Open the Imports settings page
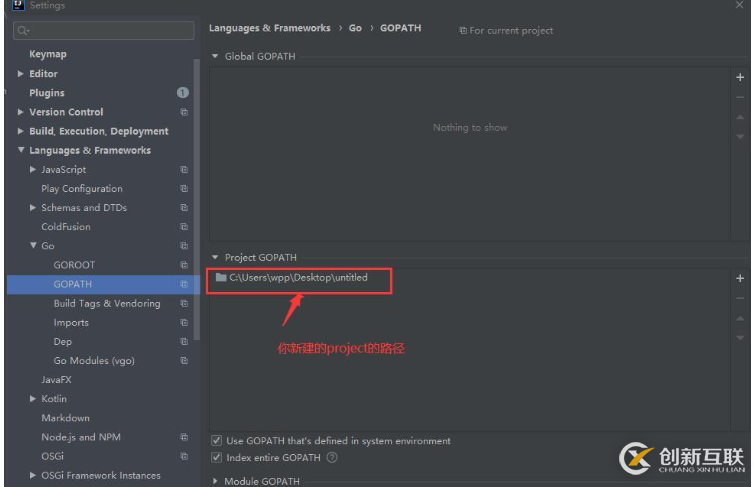The width and height of the screenshot is (754, 487). pos(71,323)
